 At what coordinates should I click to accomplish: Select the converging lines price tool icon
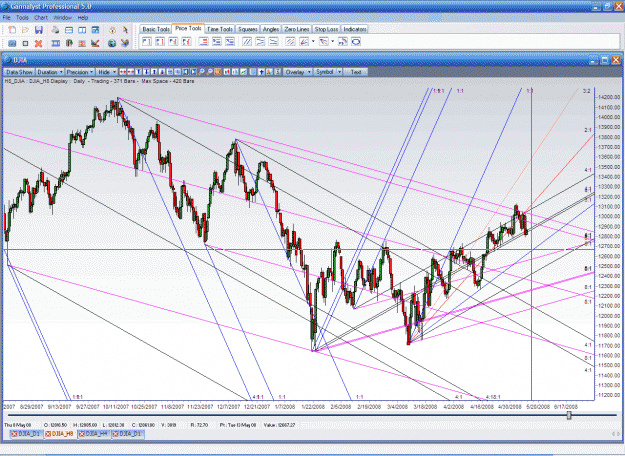[260, 41]
